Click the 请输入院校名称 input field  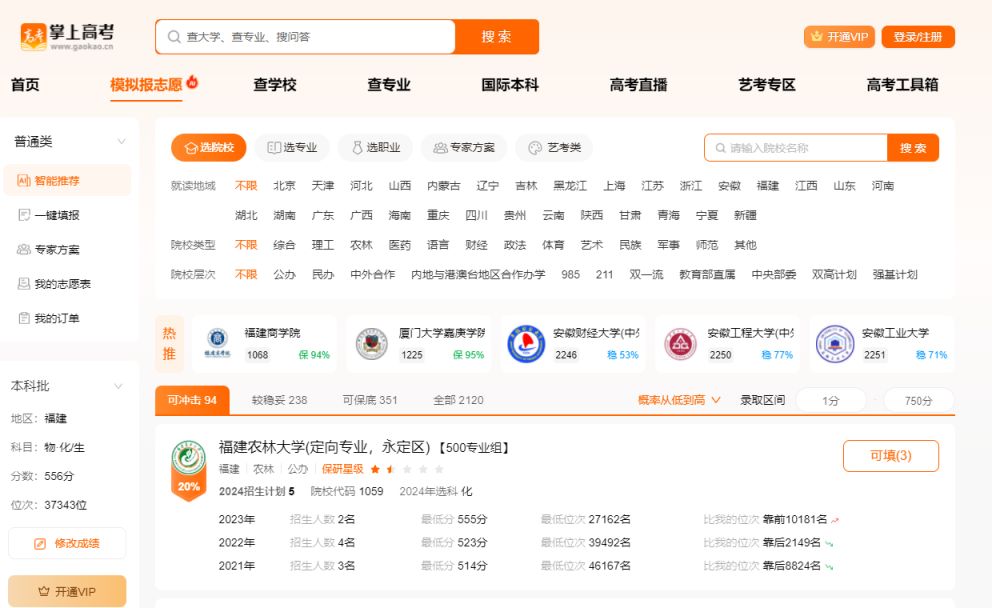(x=796, y=148)
